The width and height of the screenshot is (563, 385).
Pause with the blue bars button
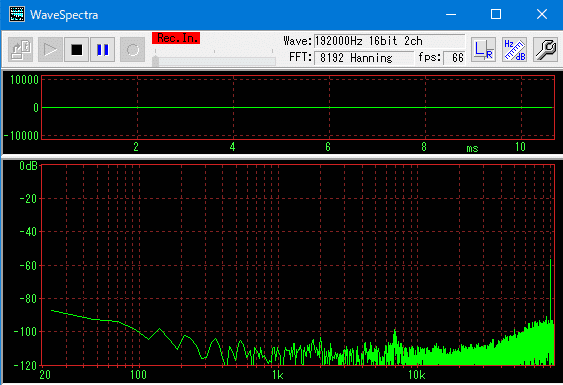103,50
